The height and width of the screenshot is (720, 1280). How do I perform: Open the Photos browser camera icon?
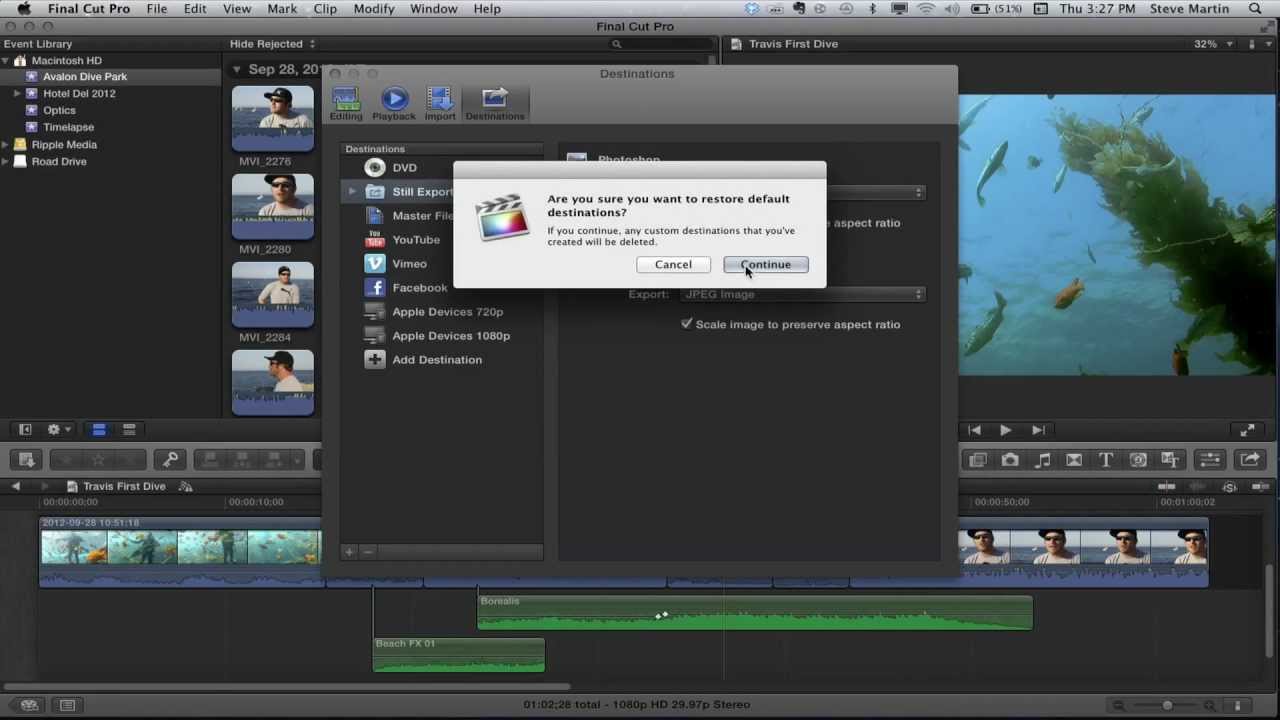pyautogui.click(x=1010, y=460)
